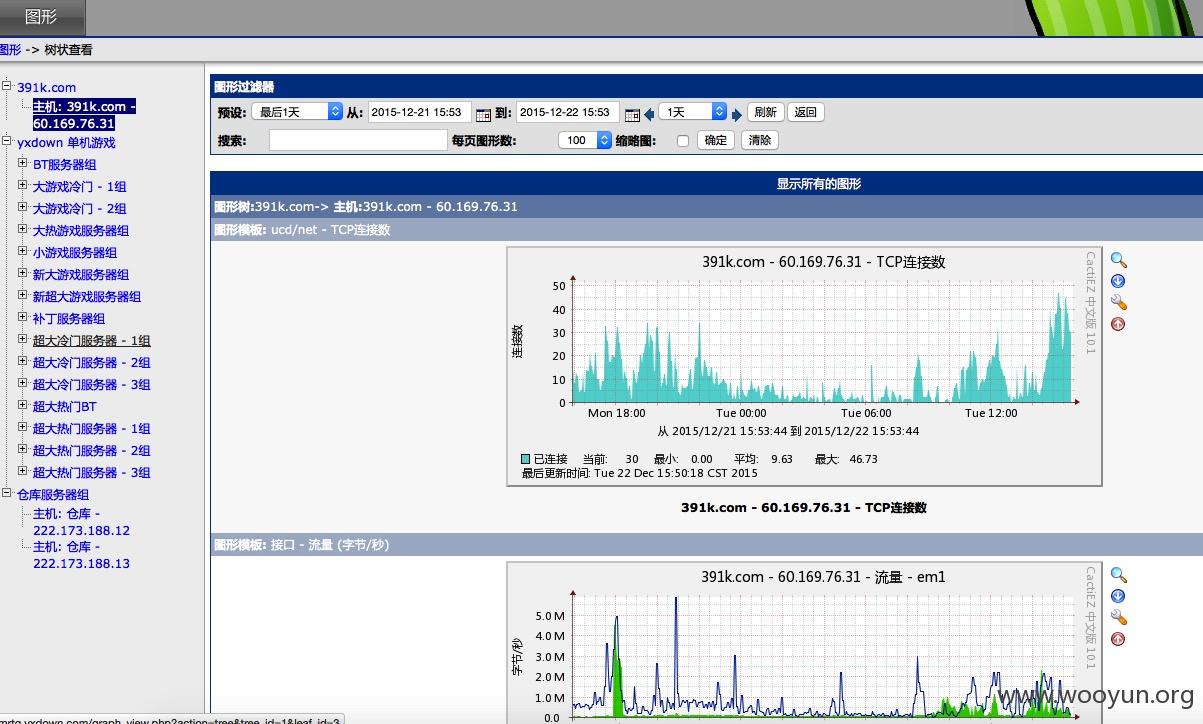This screenshot has width=1203, height=724.
Task: Open the 大游戏冷门 - 1组 link
Action: (80, 186)
